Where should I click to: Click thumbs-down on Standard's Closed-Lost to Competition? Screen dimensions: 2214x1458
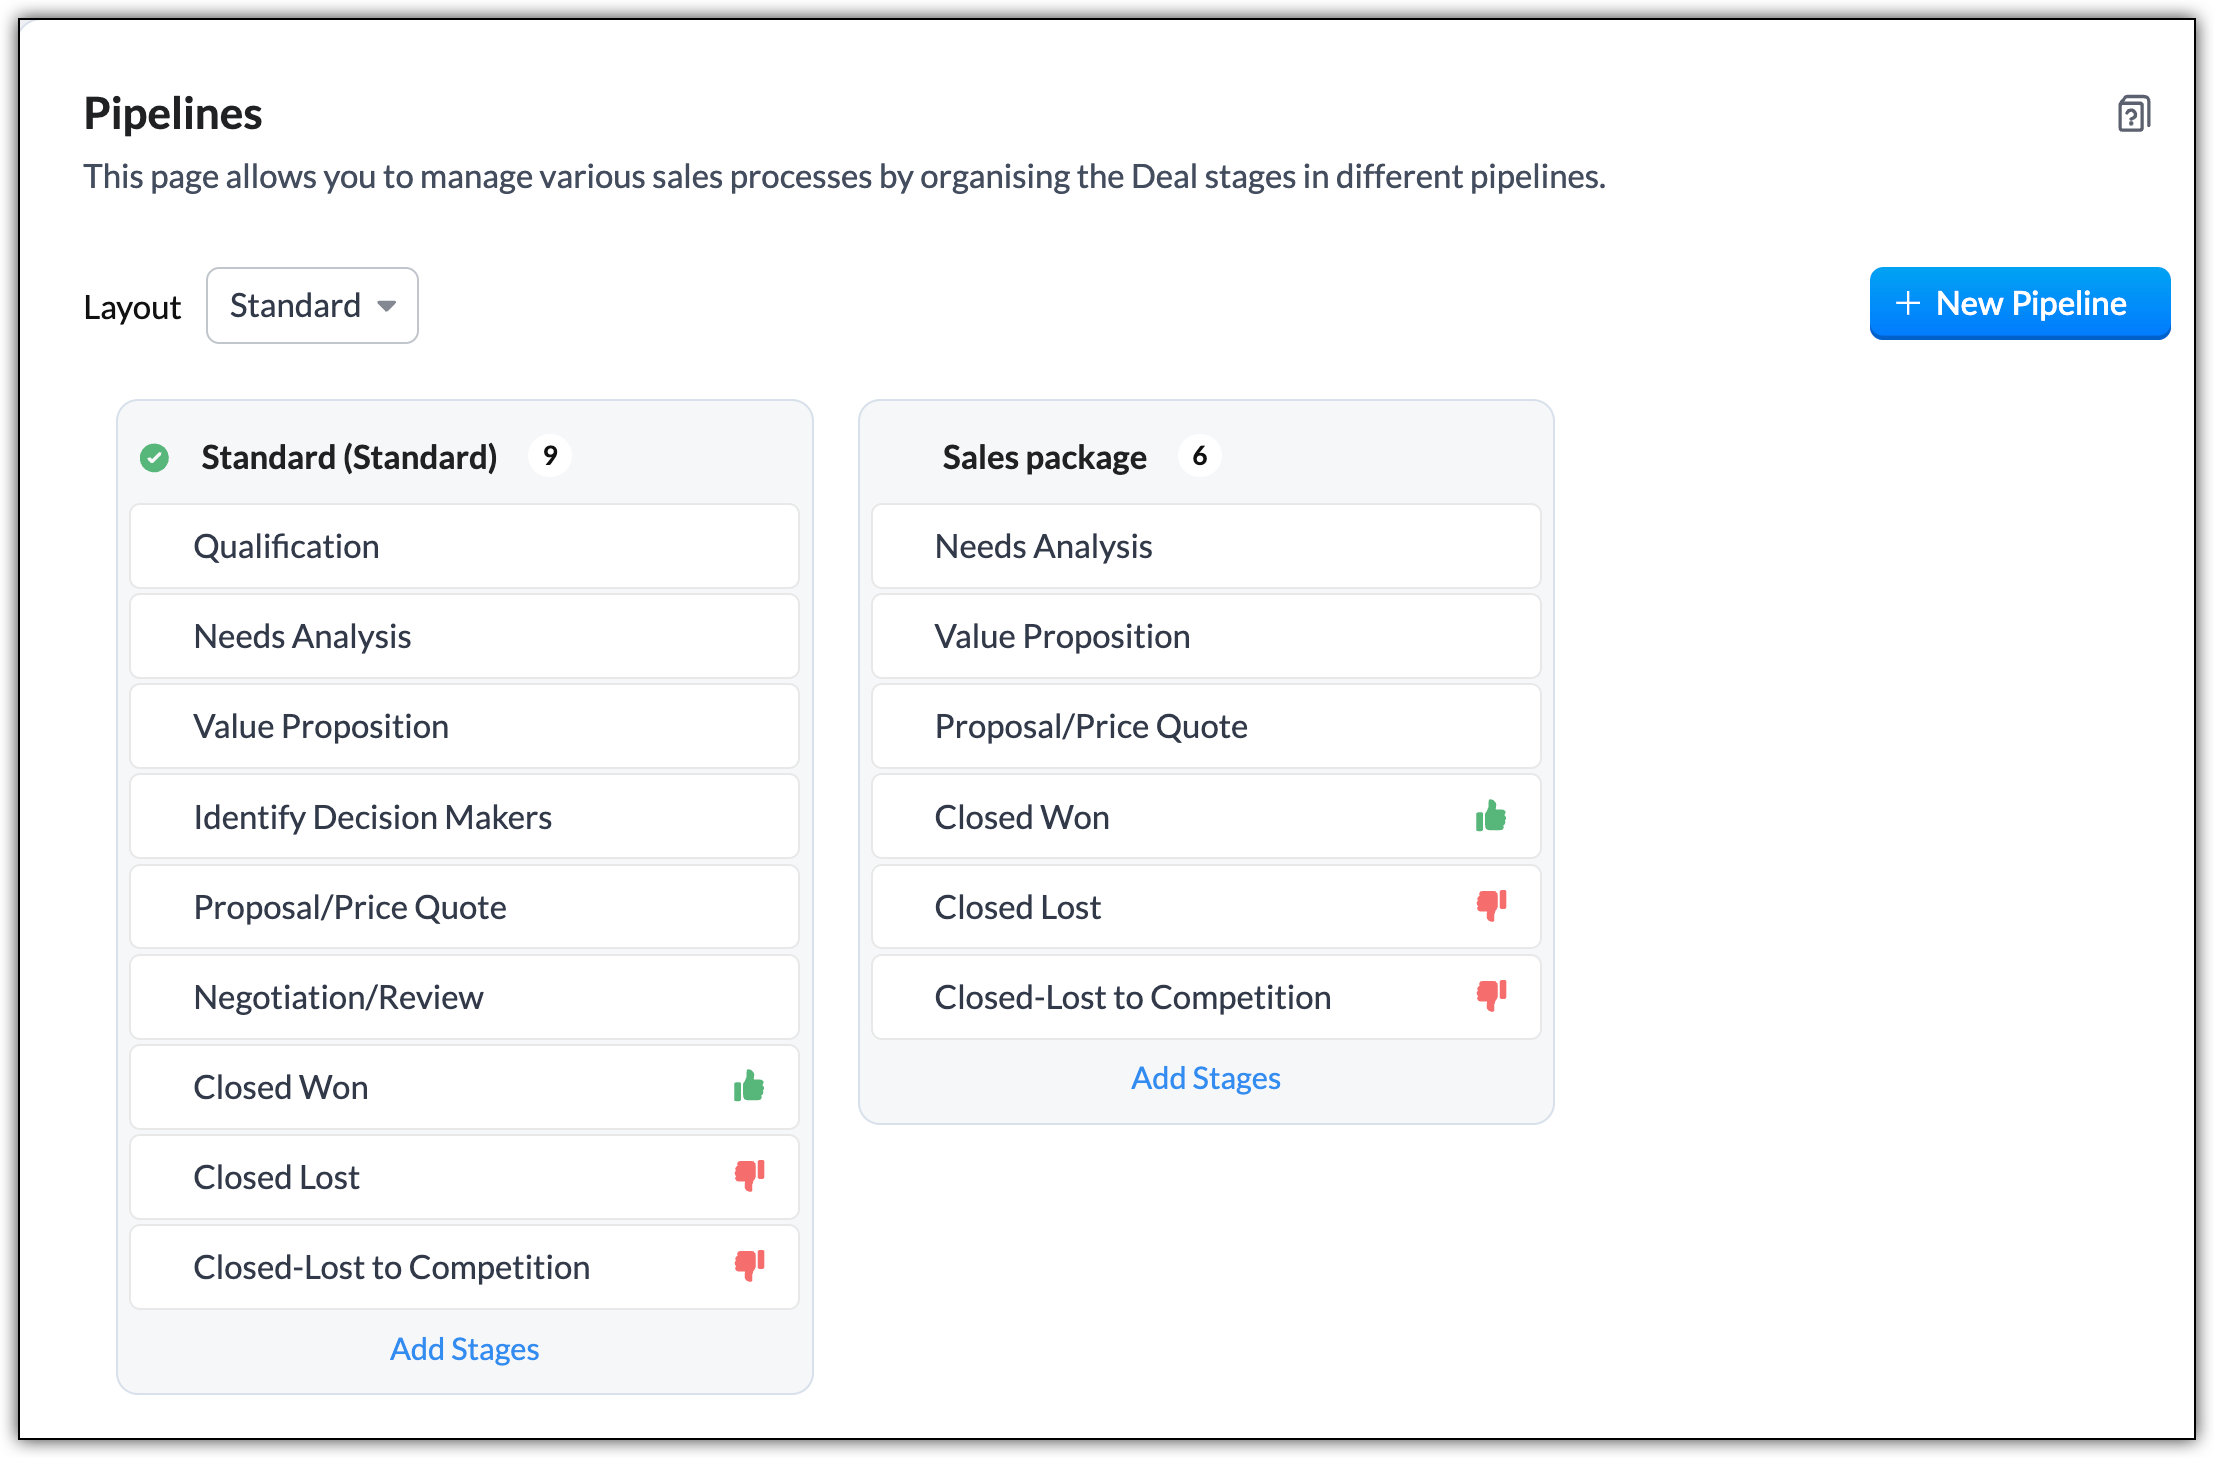749,1265
